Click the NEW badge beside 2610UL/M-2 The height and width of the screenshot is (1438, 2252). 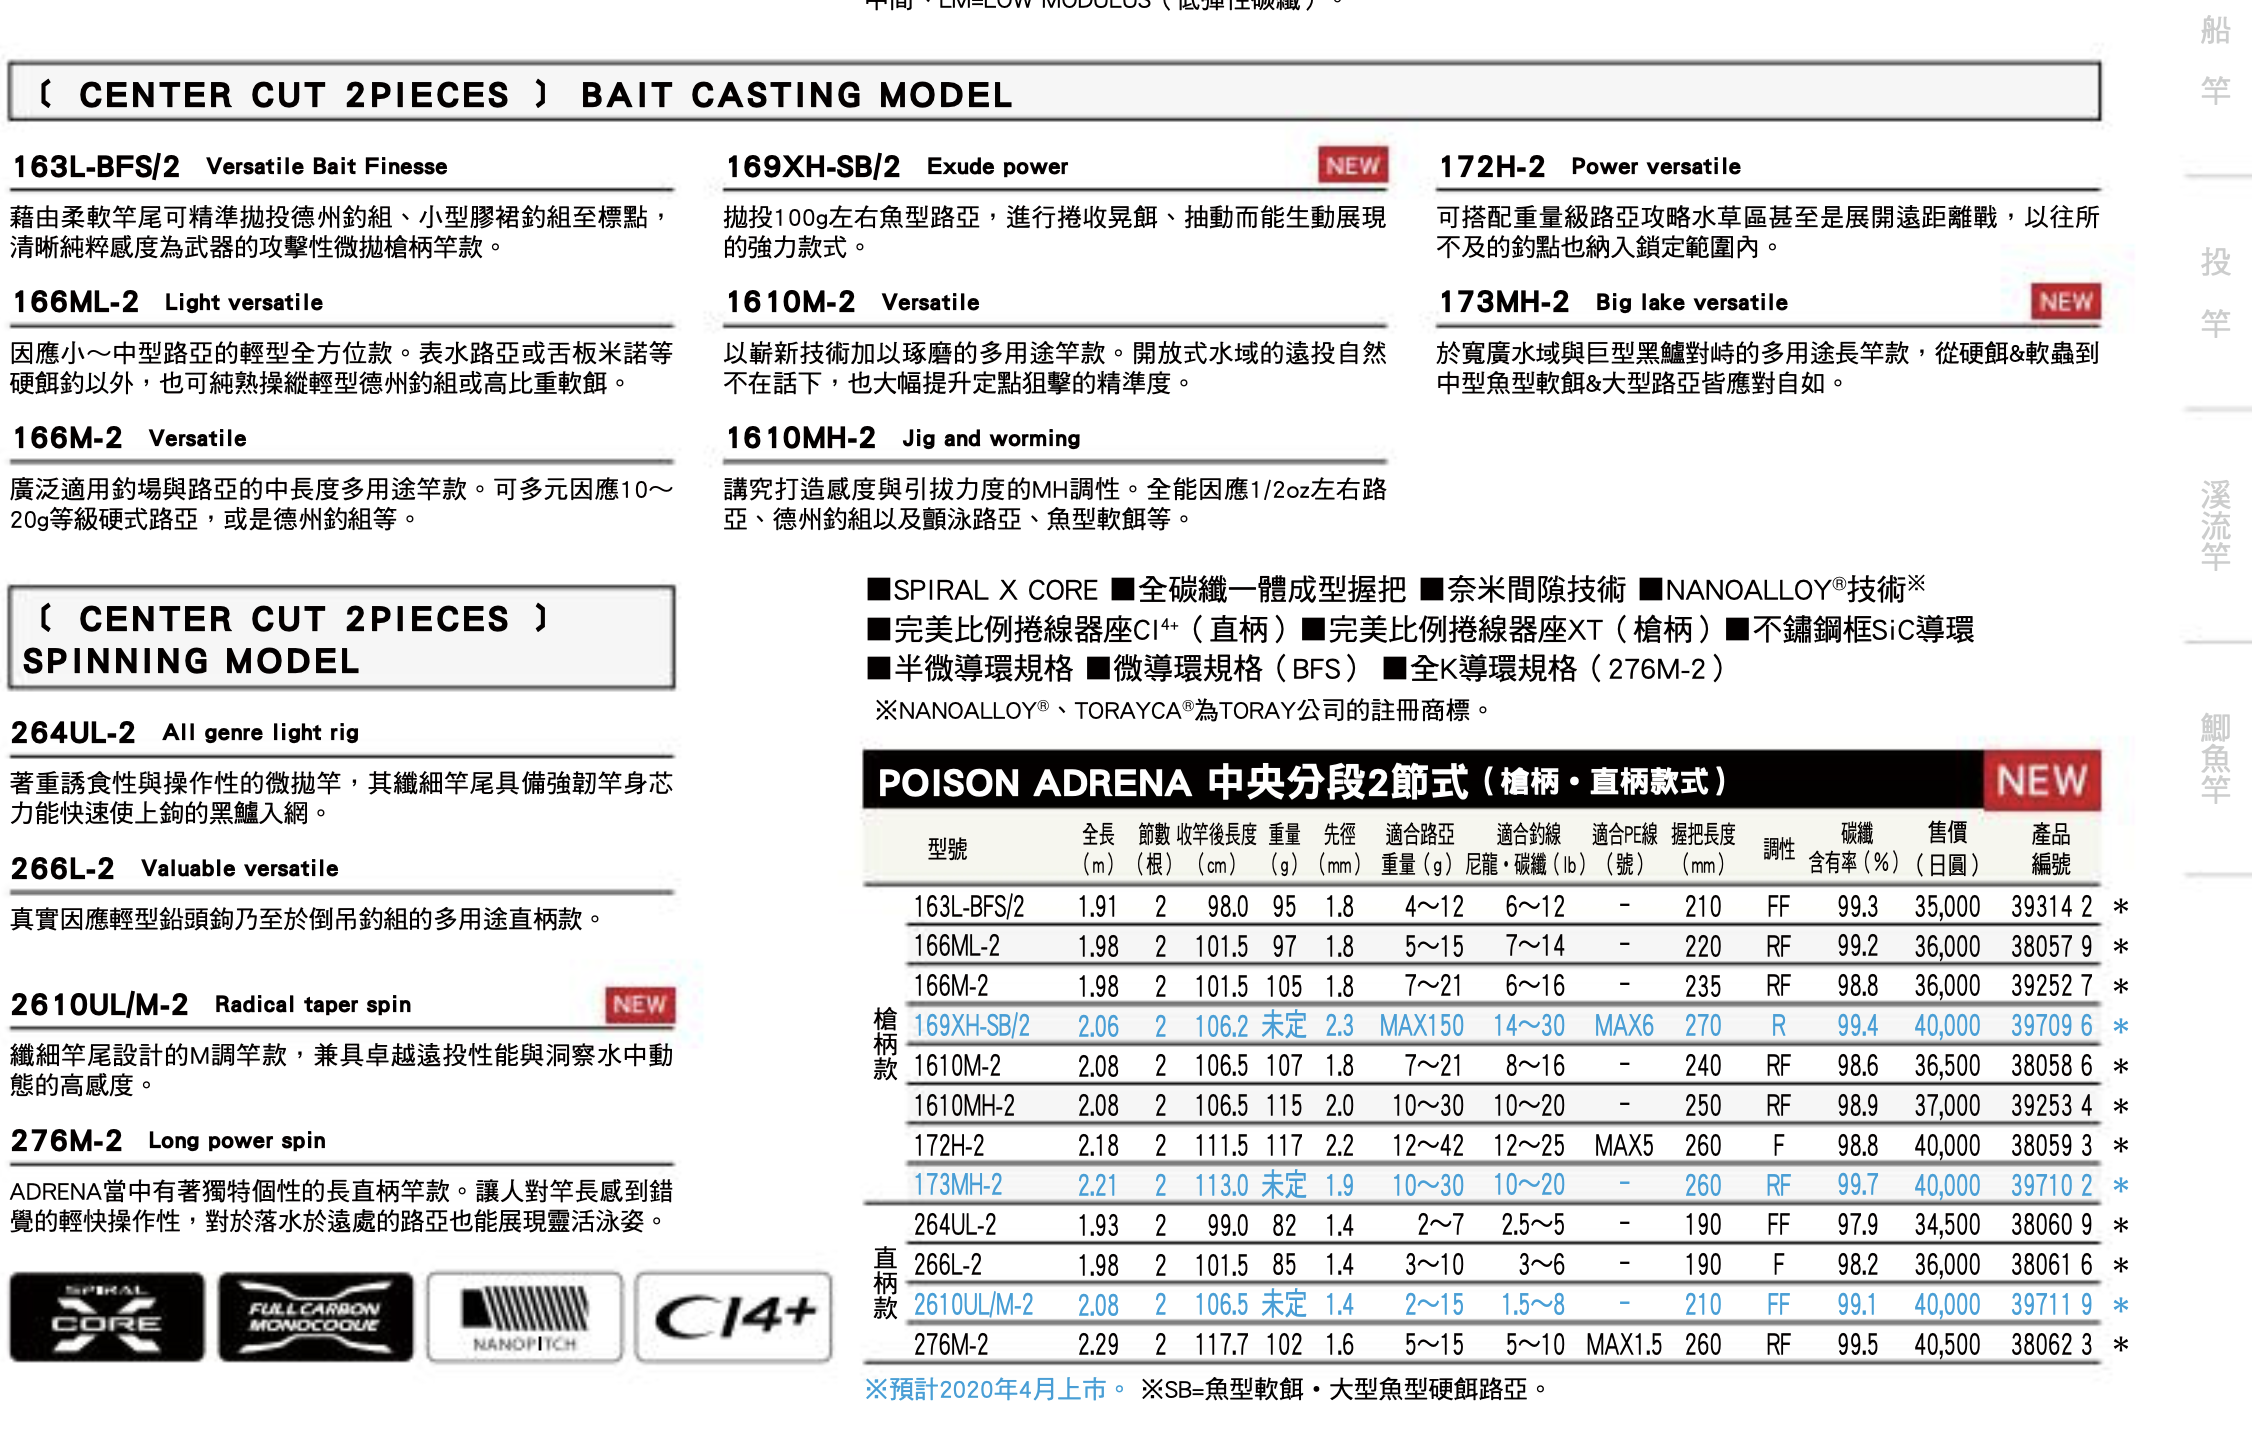(x=639, y=1004)
